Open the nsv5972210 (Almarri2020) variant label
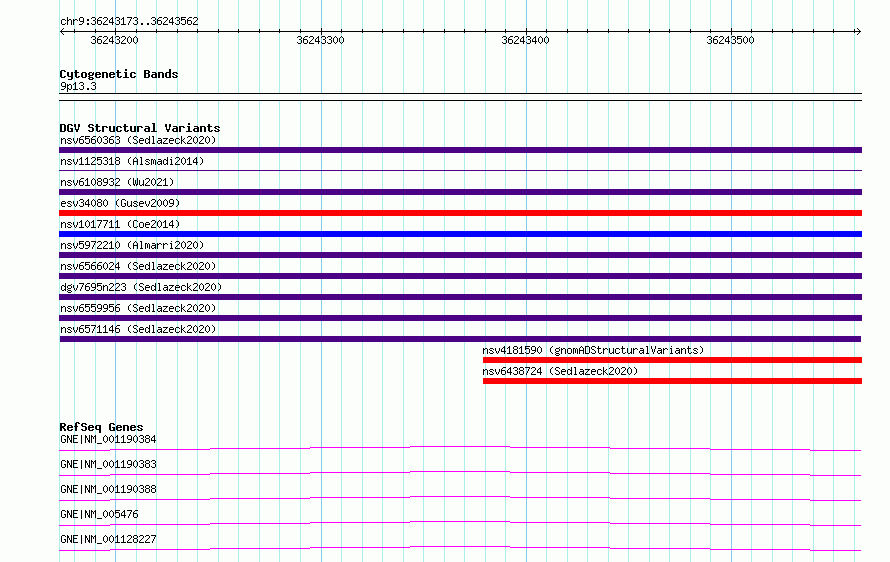Screen dimensions: 890x562 [132, 245]
